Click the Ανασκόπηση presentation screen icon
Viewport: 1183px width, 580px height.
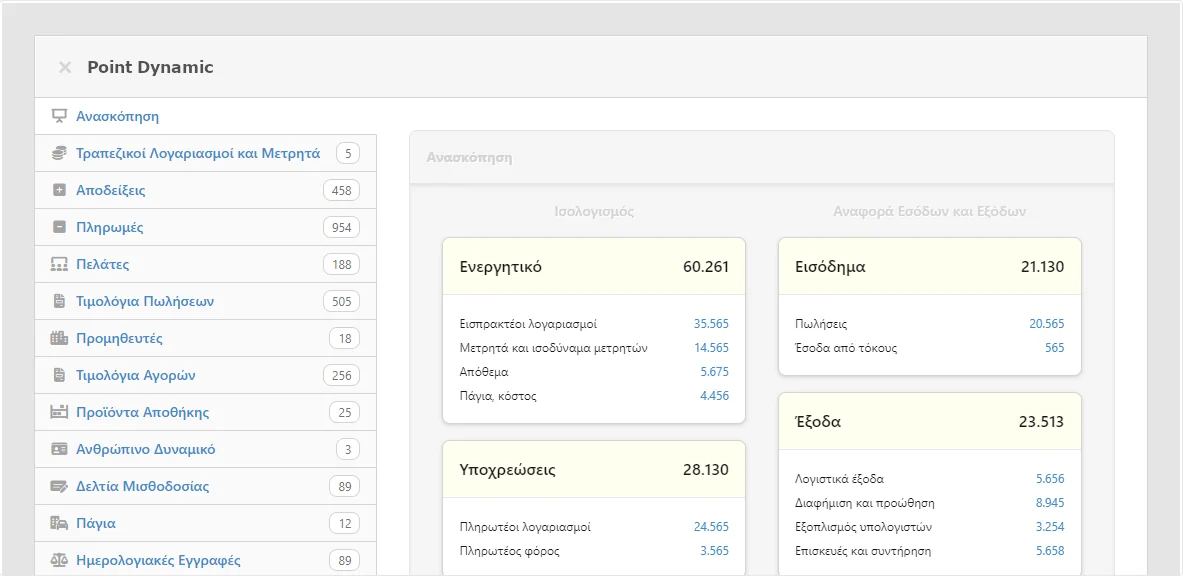pyautogui.click(x=59, y=116)
